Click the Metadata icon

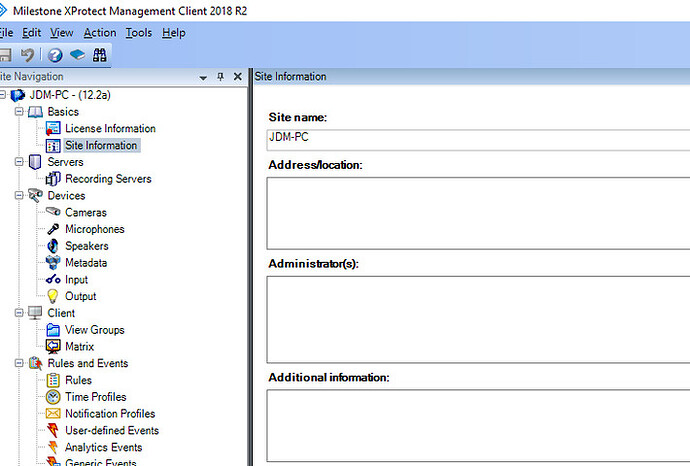53,263
